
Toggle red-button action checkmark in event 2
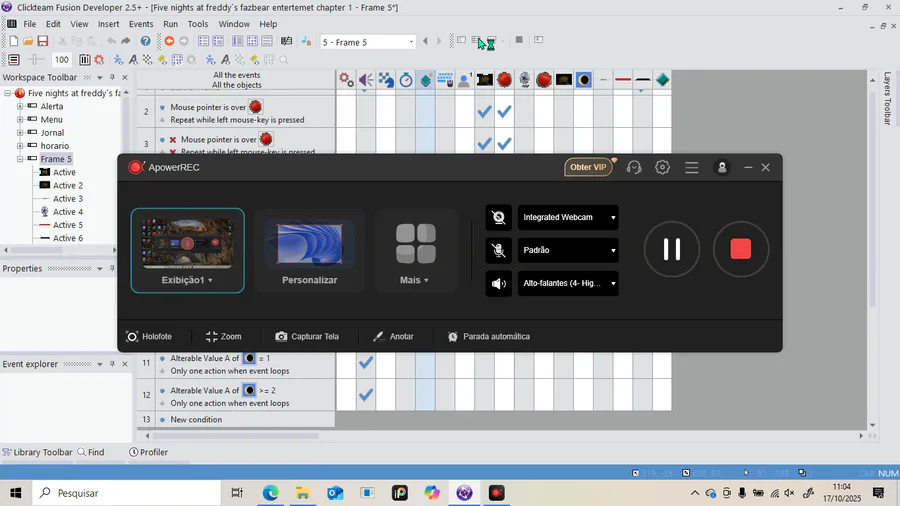[x=504, y=112]
